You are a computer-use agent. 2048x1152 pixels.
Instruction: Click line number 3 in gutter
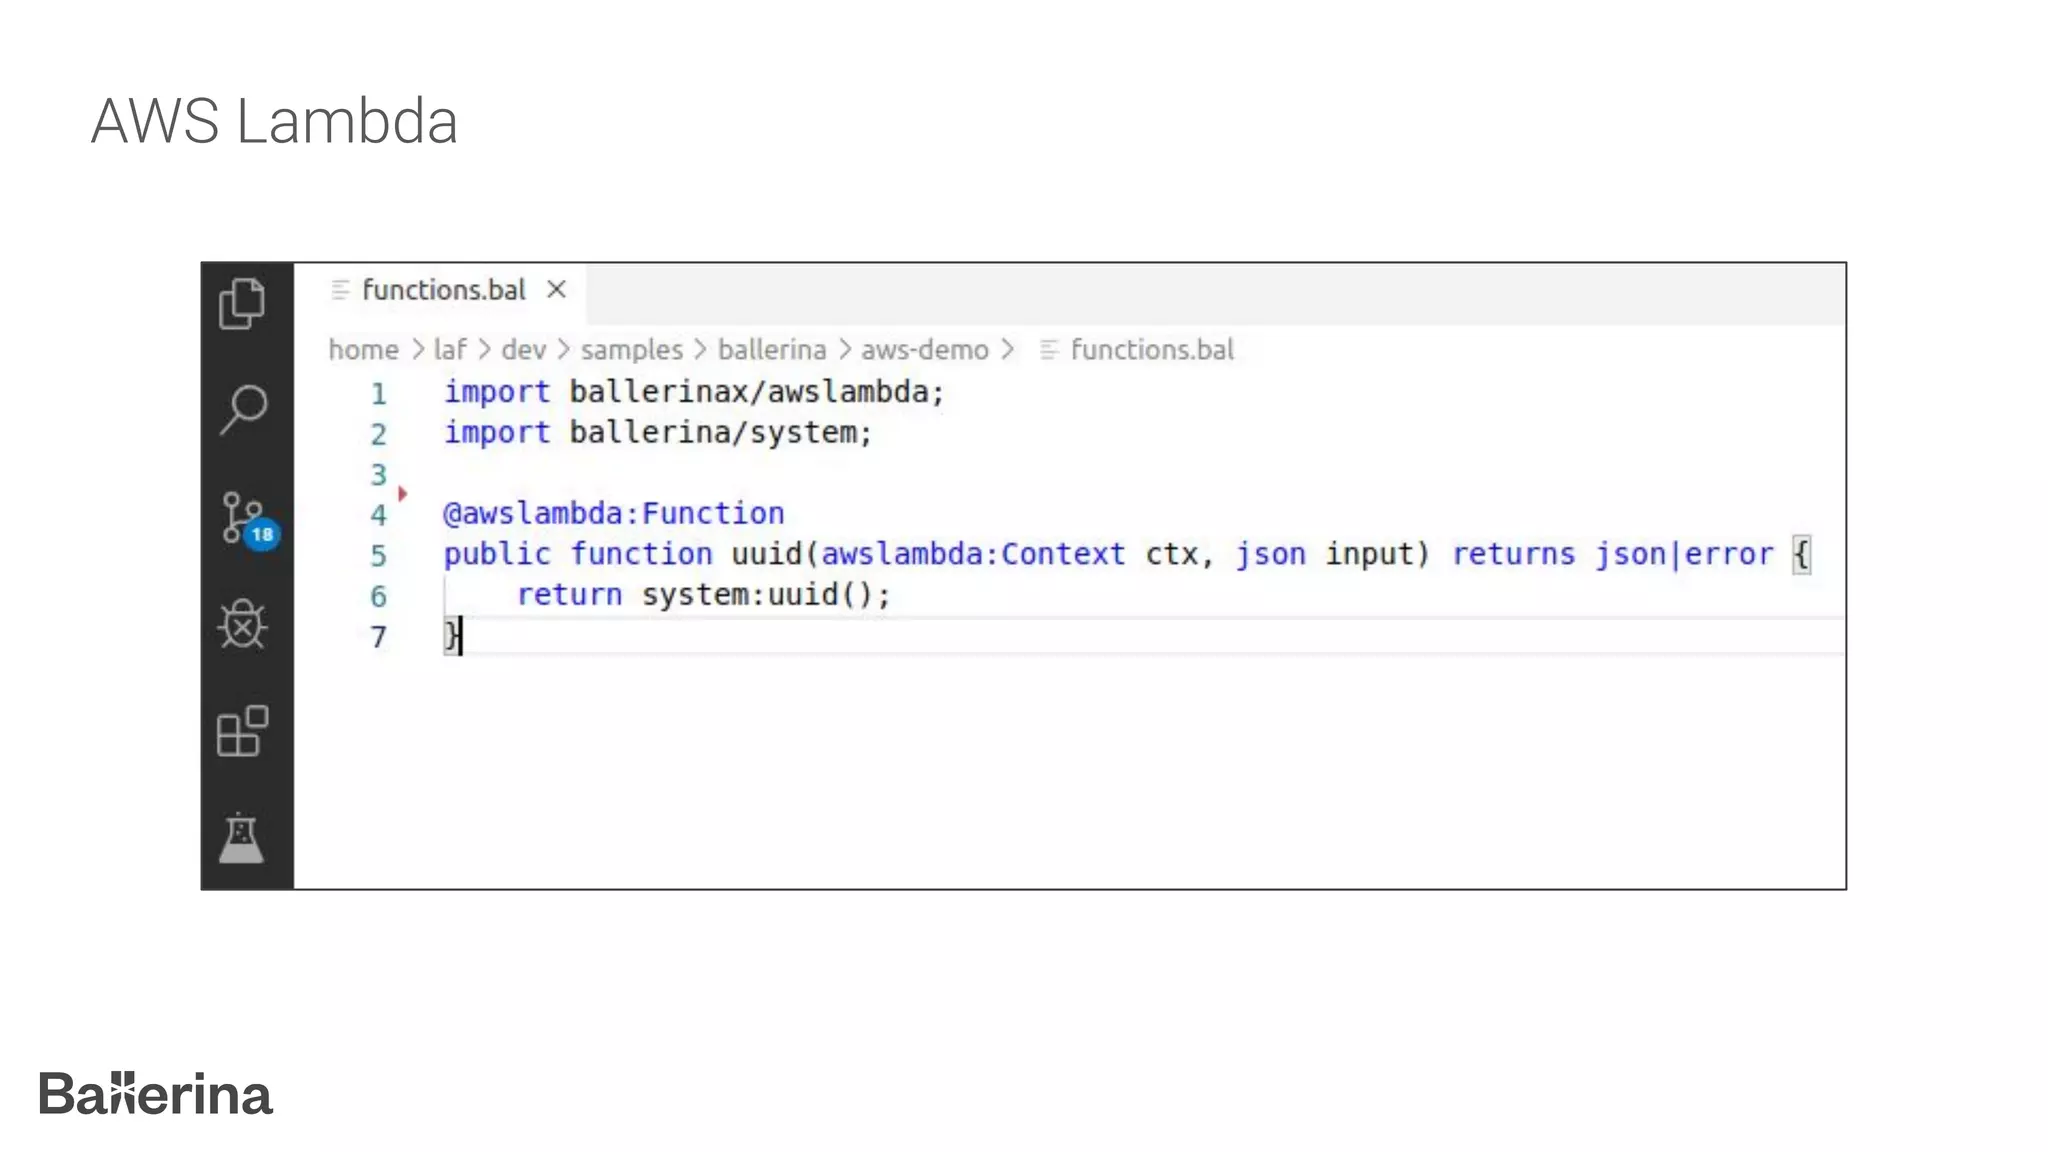378,475
